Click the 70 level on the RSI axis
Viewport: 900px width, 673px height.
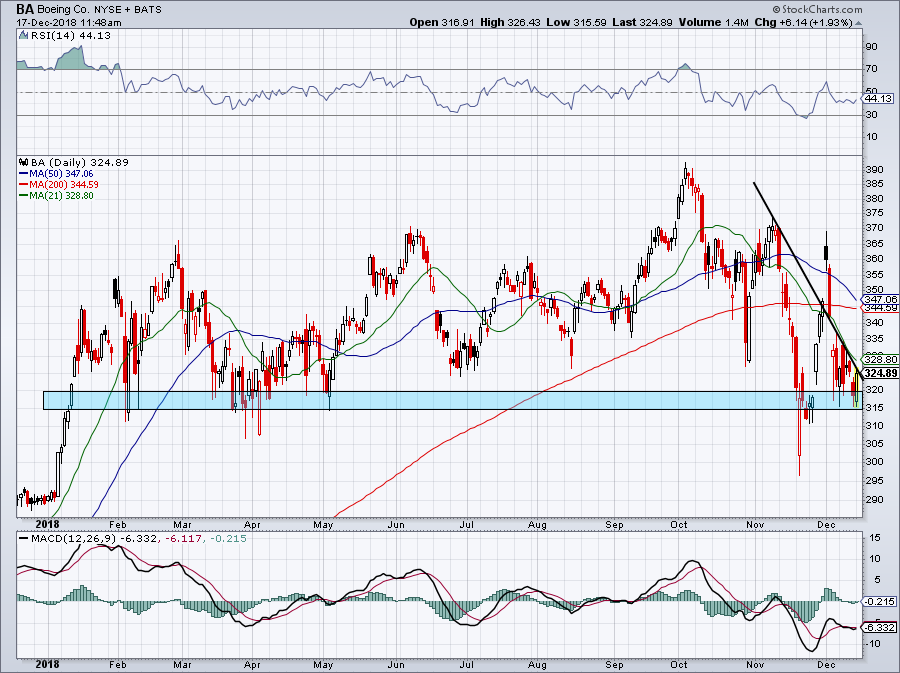871,69
